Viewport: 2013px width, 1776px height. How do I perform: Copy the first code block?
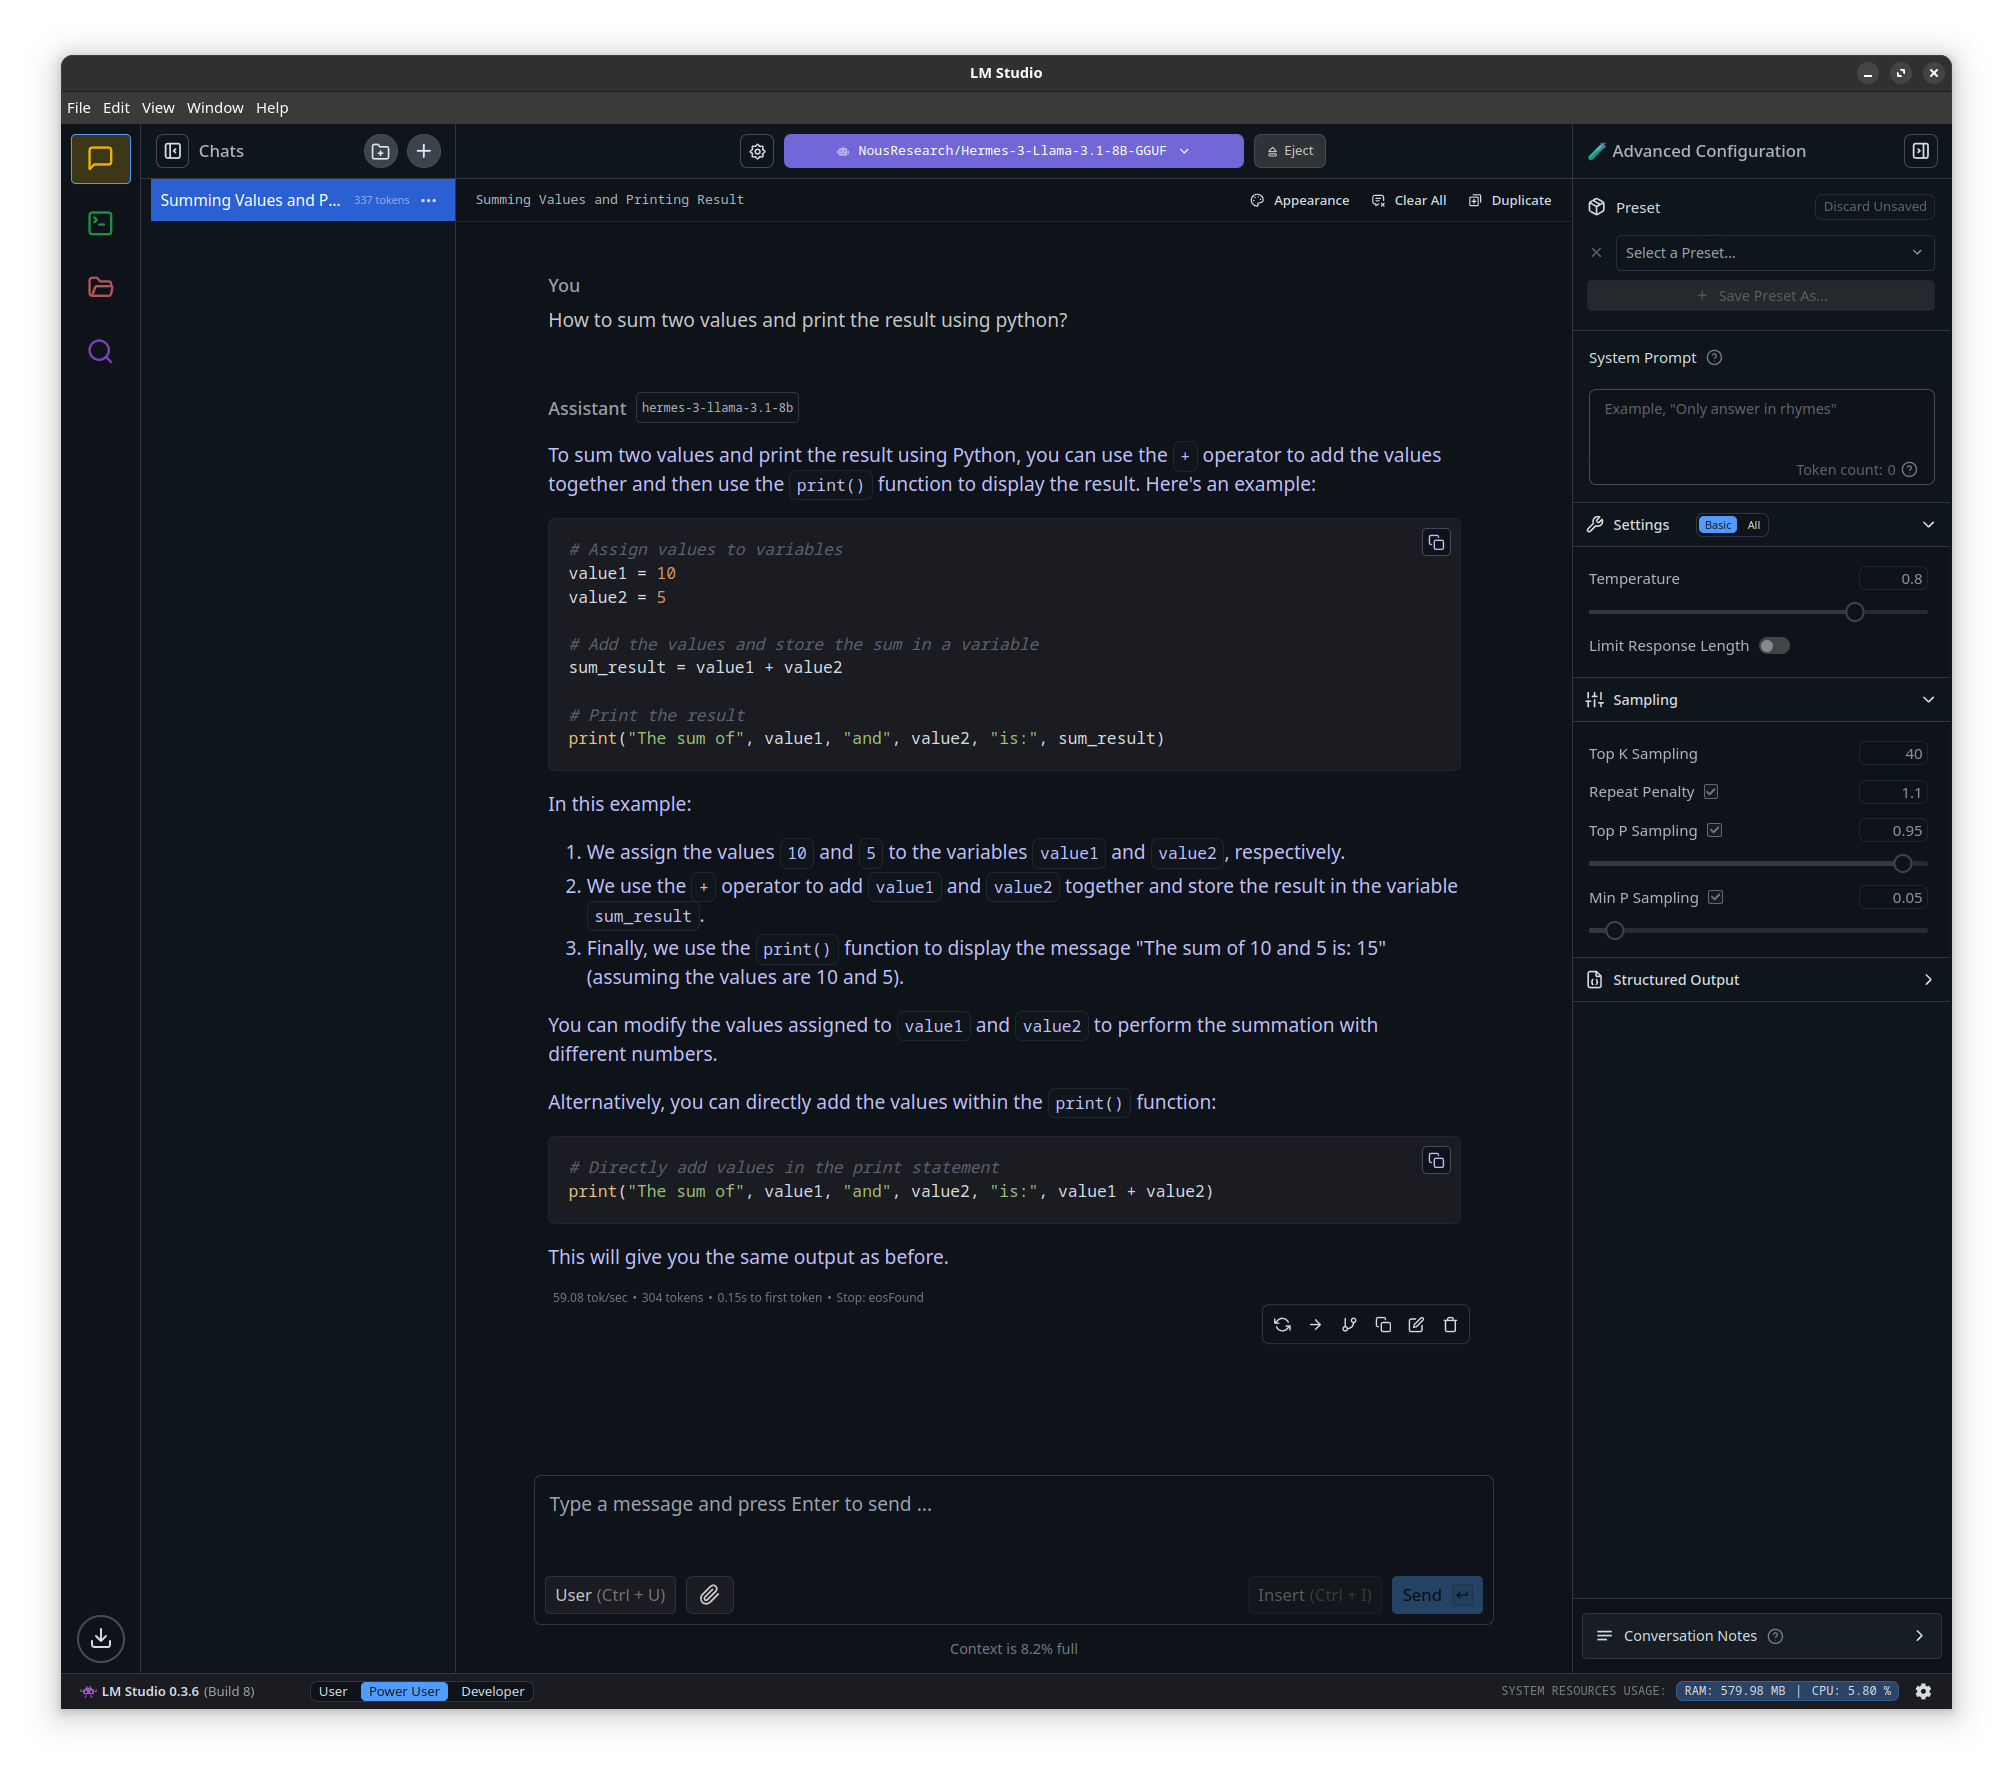1436,543
